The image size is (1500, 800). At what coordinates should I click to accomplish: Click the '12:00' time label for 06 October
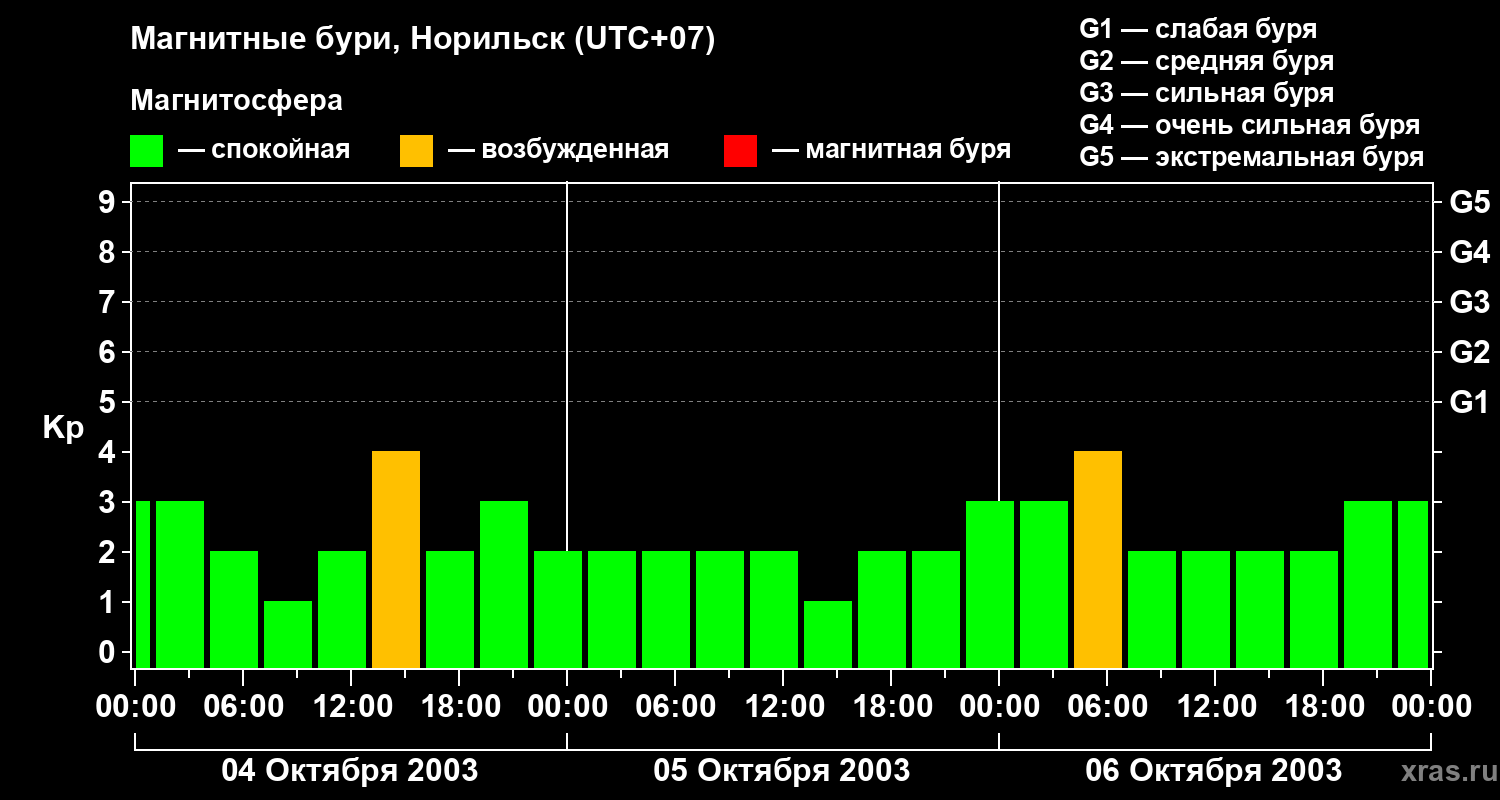coord(1215,707)
